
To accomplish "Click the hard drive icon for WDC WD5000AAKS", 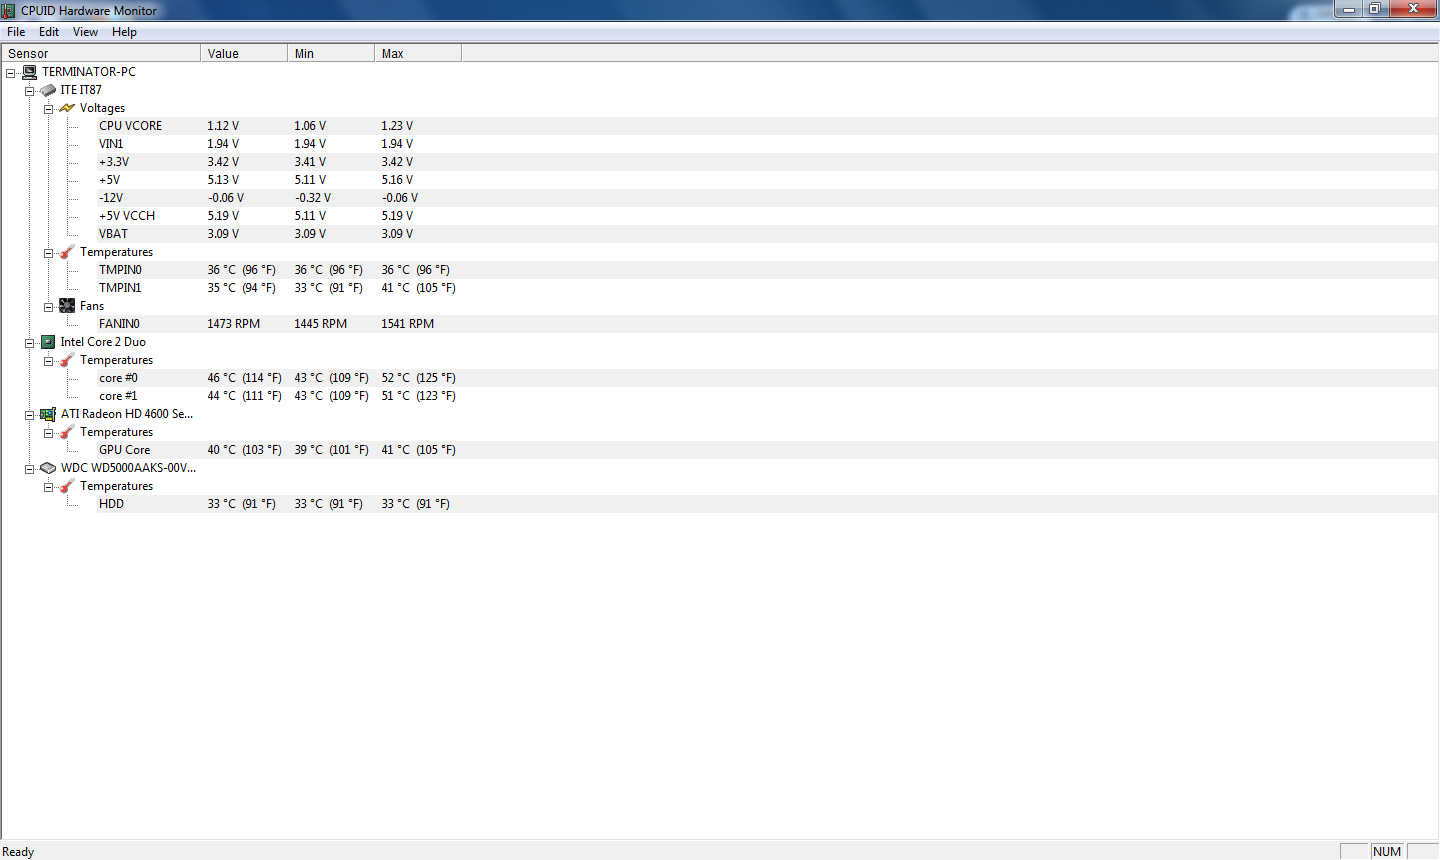I will click(48, 468).
